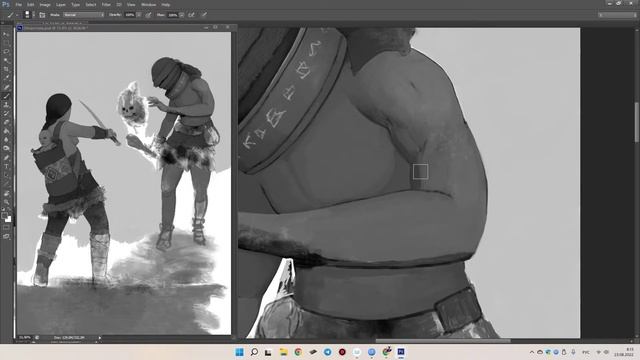Click the foreground color swatch
The image size is (640, 360).
pyautogui.click(x=4, y=216)
